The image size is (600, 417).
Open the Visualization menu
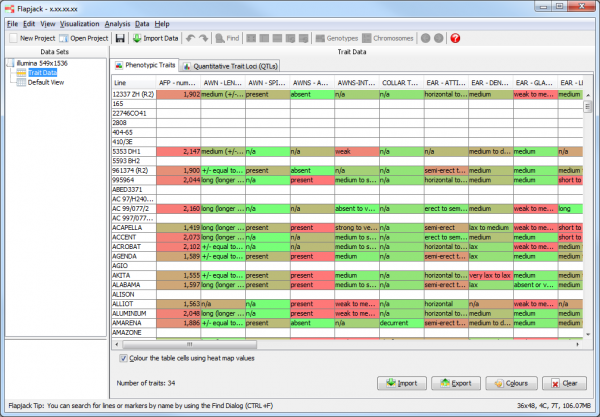[79, 24]
